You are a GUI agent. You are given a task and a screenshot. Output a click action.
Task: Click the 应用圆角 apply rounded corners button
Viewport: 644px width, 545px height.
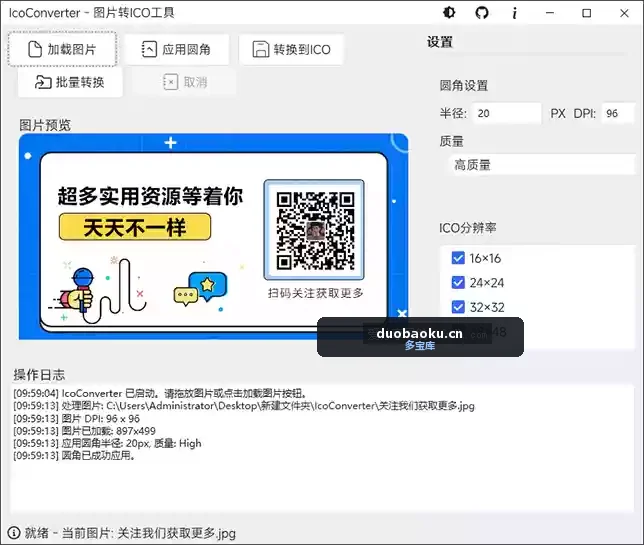tap(177, 49)
